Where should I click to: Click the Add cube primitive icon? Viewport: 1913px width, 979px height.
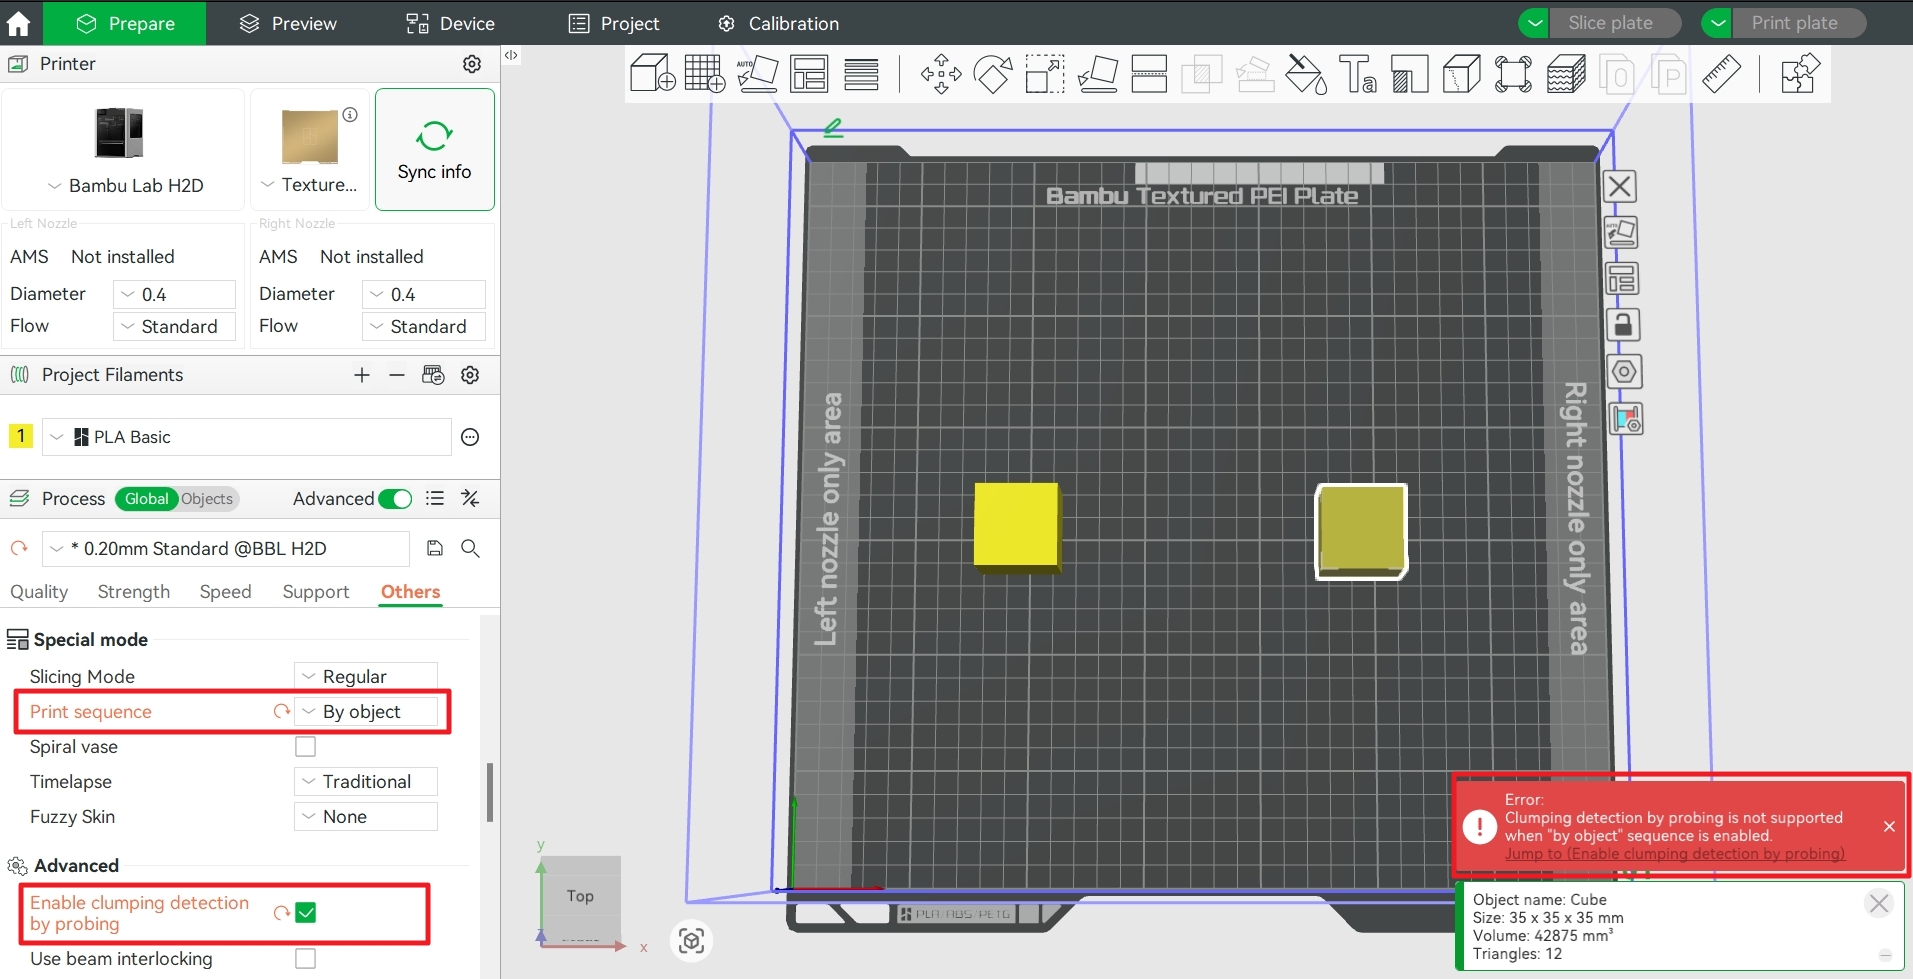(652, 74)
